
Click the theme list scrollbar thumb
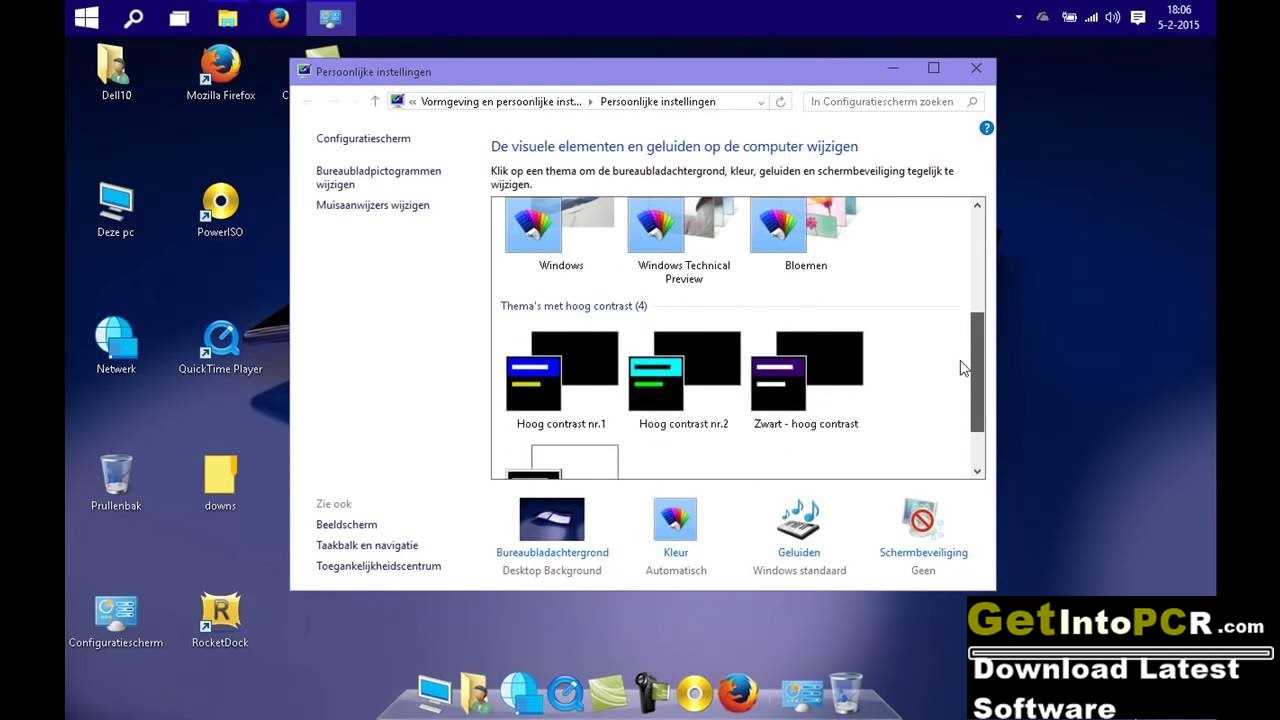(x=977, y=372)
